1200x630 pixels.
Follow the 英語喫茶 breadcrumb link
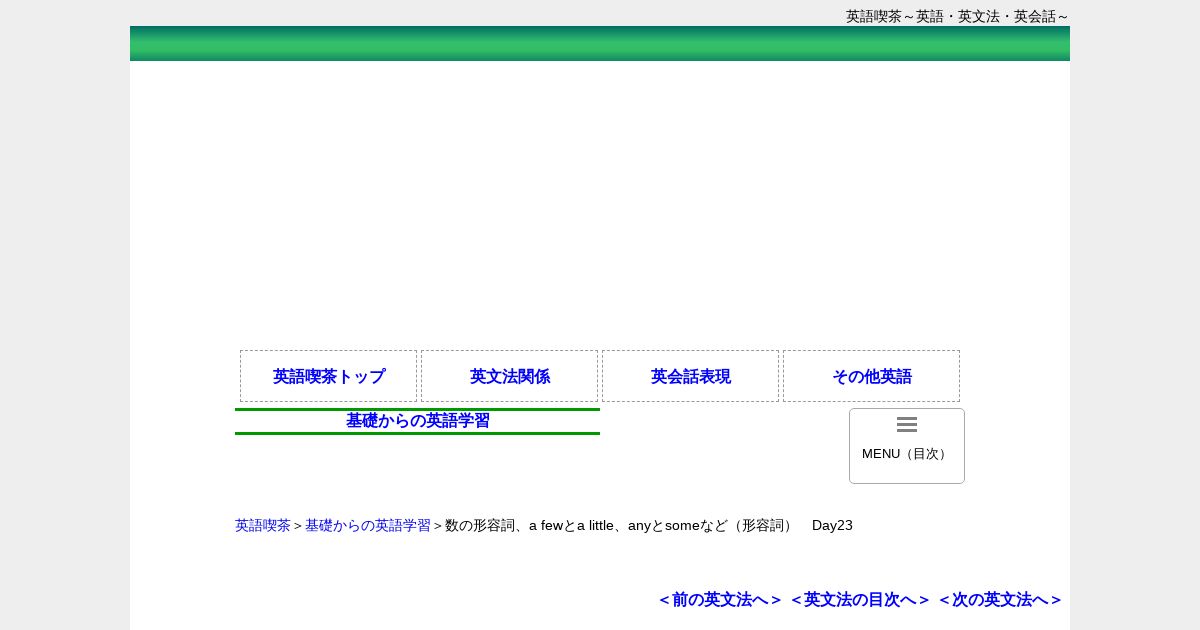tap(263, 526)
